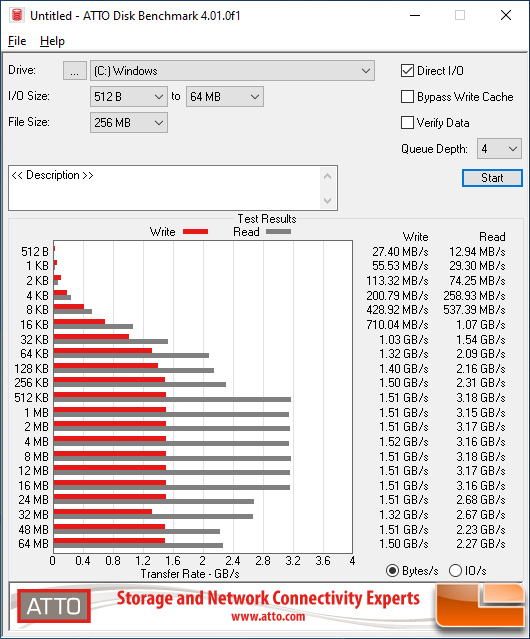Viewport: 530px width, 639px height.
Task: Click the 2.23 GB/s read value
Action: click(x=481, y=529)
